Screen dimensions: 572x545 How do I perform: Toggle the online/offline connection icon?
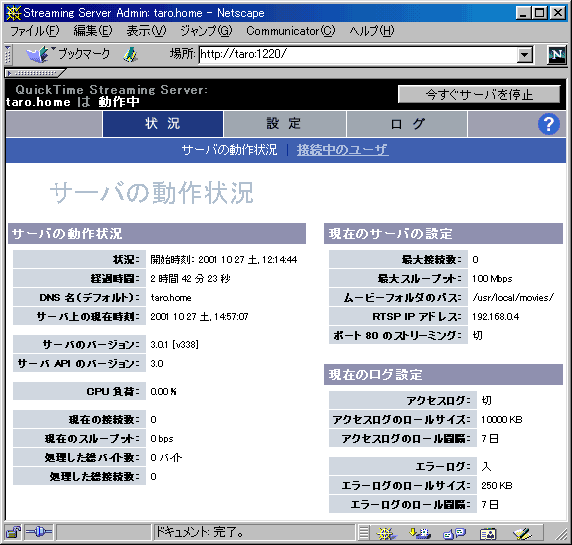pos(39,533)
